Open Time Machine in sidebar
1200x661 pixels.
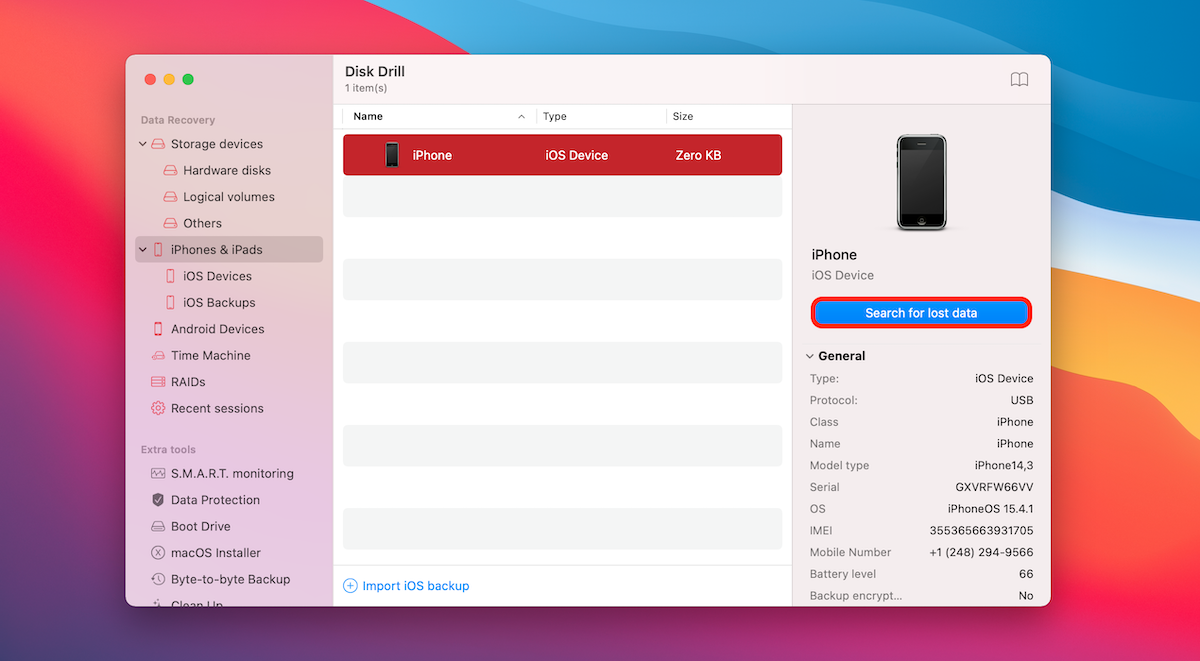[x=211, y=355]
